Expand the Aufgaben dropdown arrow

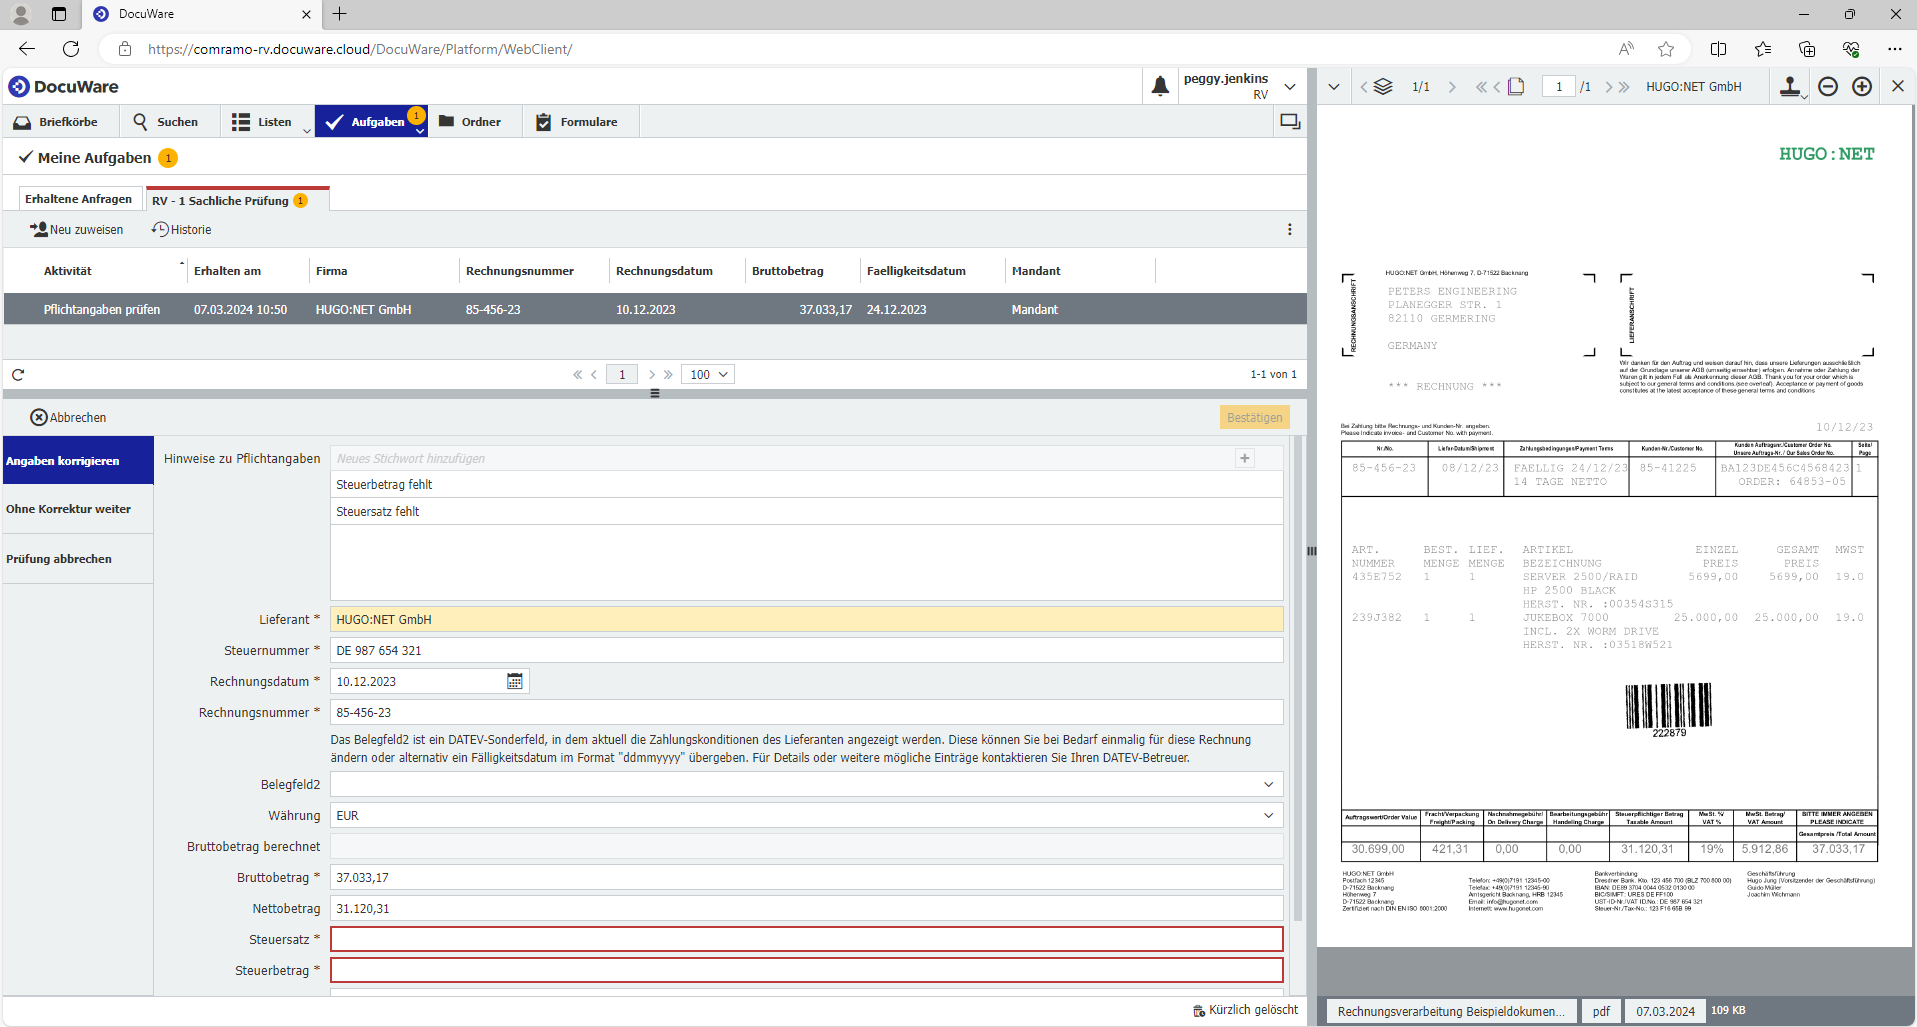pos(420,131)
